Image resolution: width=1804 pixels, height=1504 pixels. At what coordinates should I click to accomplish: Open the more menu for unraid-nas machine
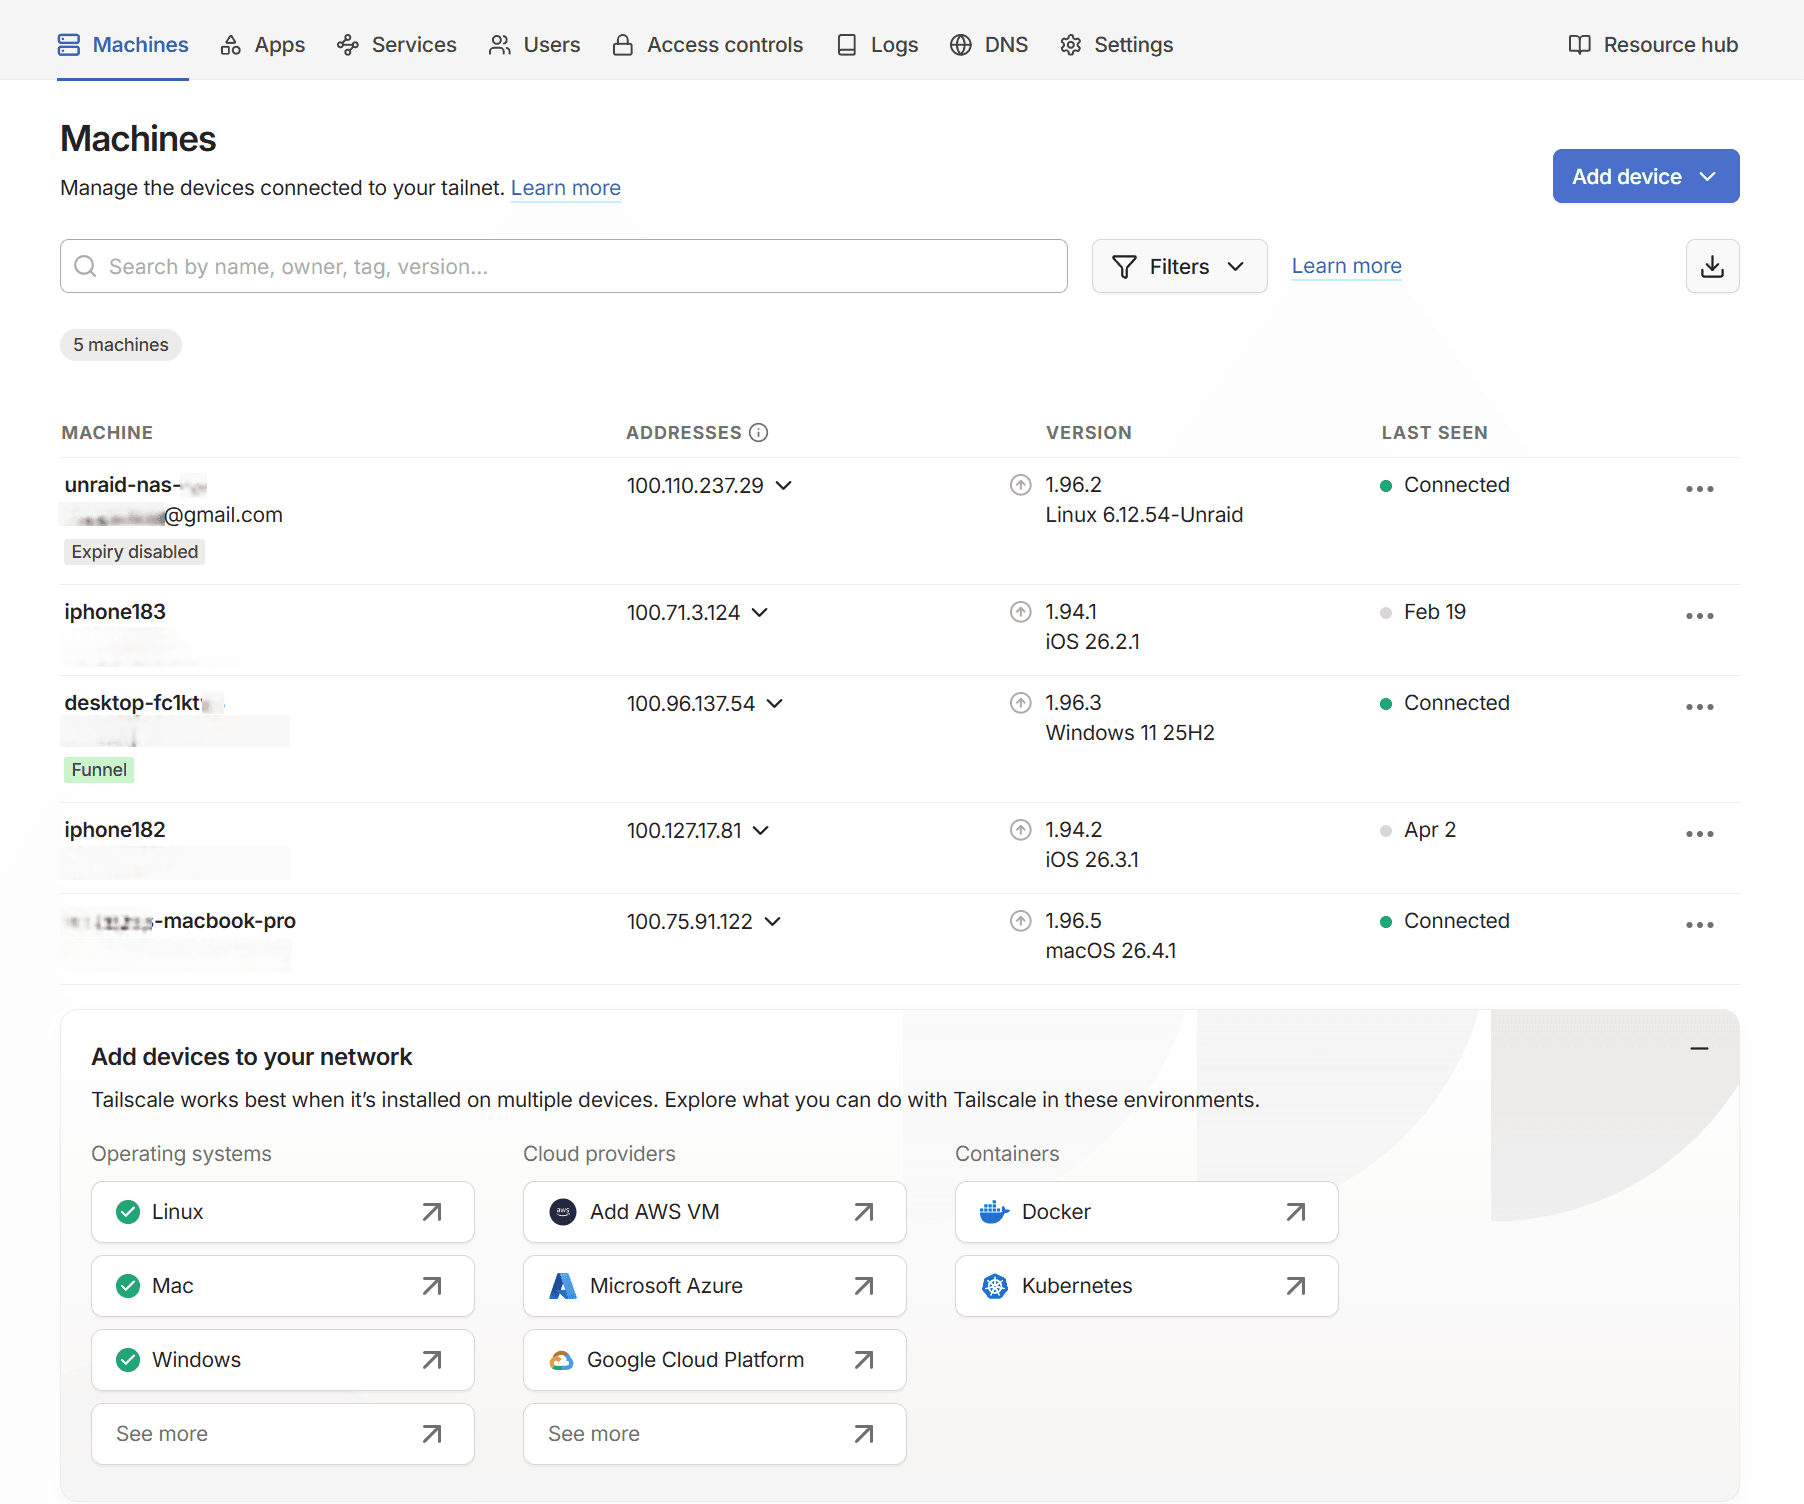[x=1700, y=489]
